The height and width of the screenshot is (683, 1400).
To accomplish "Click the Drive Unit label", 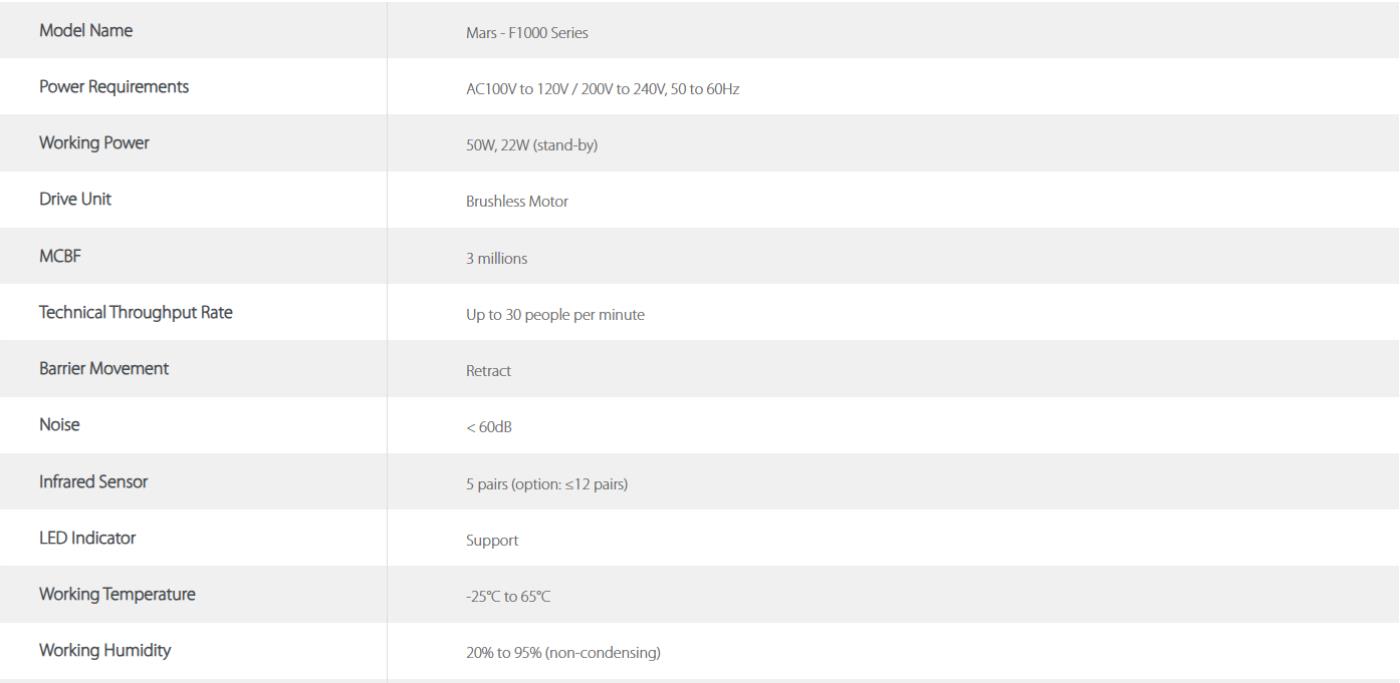I will click(75, 199).
